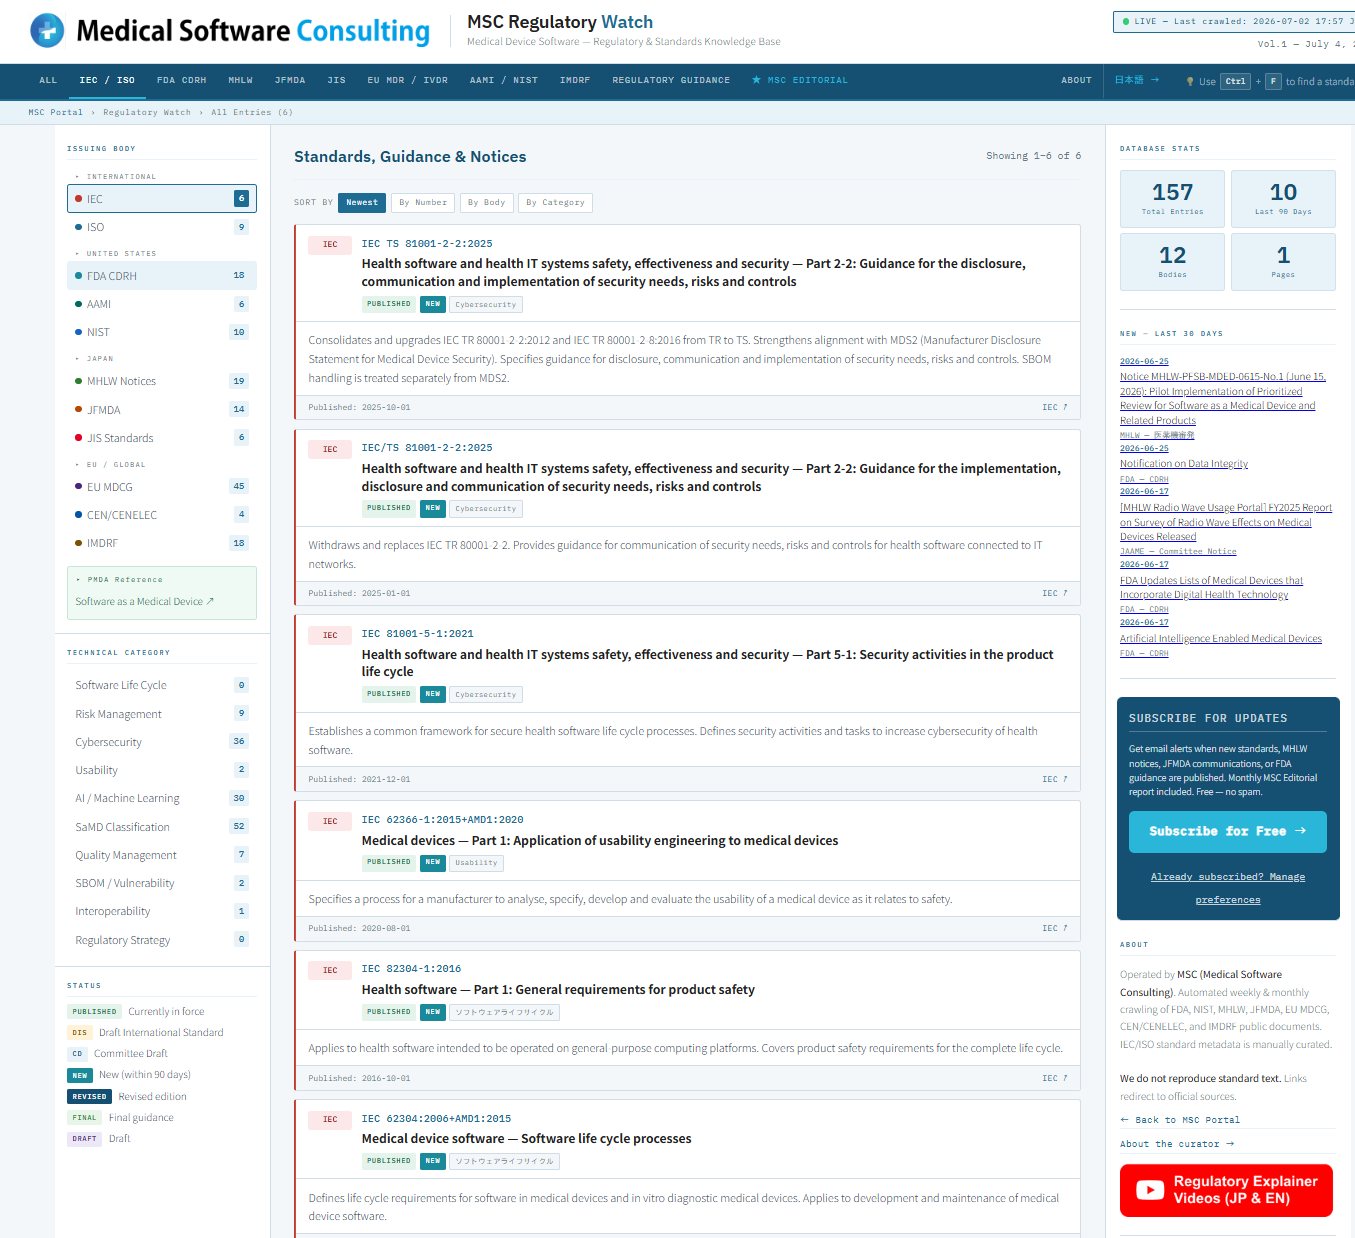Screen dimensions: 1355x1238
Task: Filter by SBOM / Vulnerability category
Action: (x=162, y=883)
